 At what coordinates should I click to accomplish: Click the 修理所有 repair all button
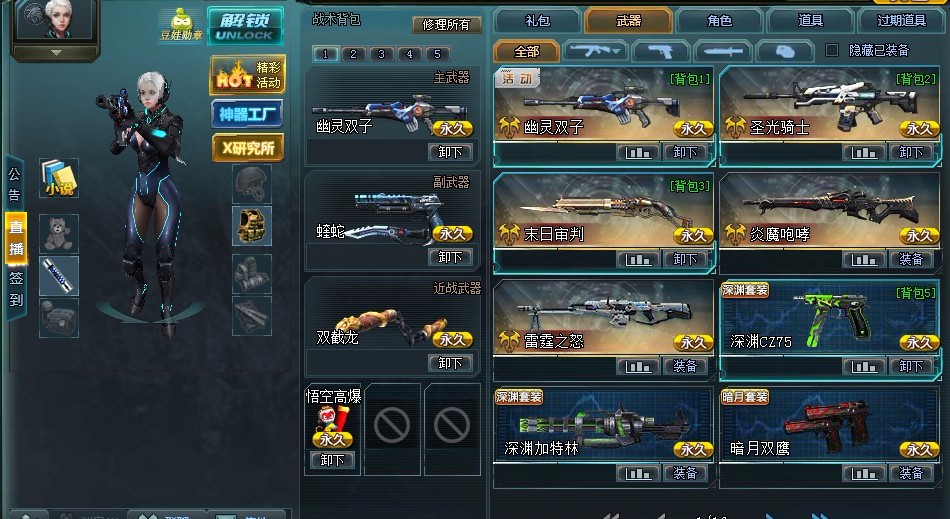(447, 25)
